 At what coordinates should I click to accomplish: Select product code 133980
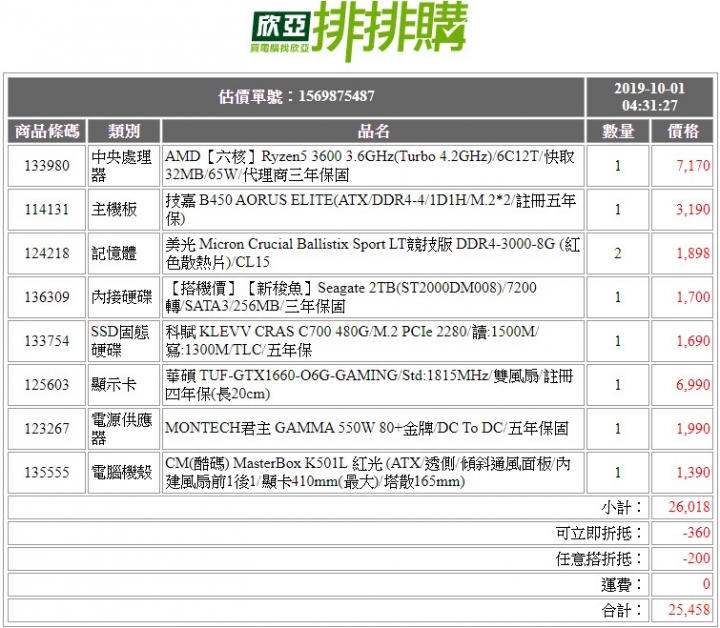click(47, 165)
